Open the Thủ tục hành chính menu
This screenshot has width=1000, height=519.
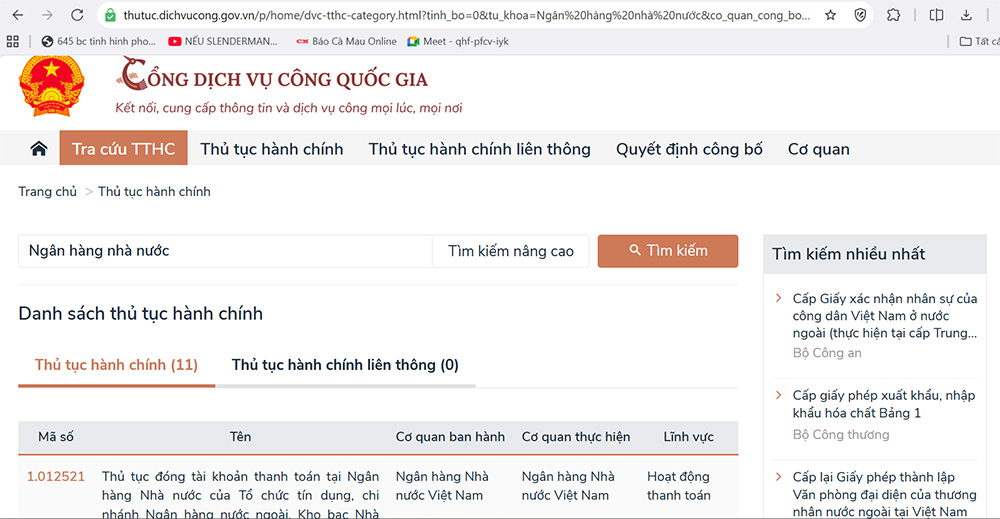click(x=271, y=149)
